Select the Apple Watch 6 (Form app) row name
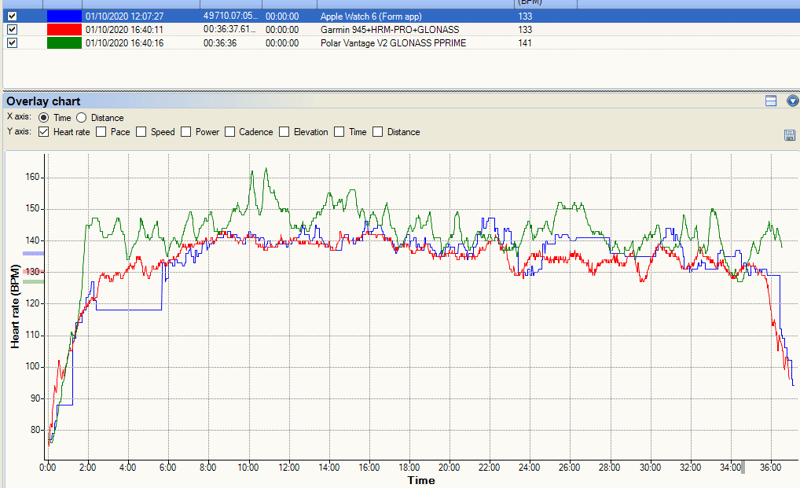 (371, 16)
